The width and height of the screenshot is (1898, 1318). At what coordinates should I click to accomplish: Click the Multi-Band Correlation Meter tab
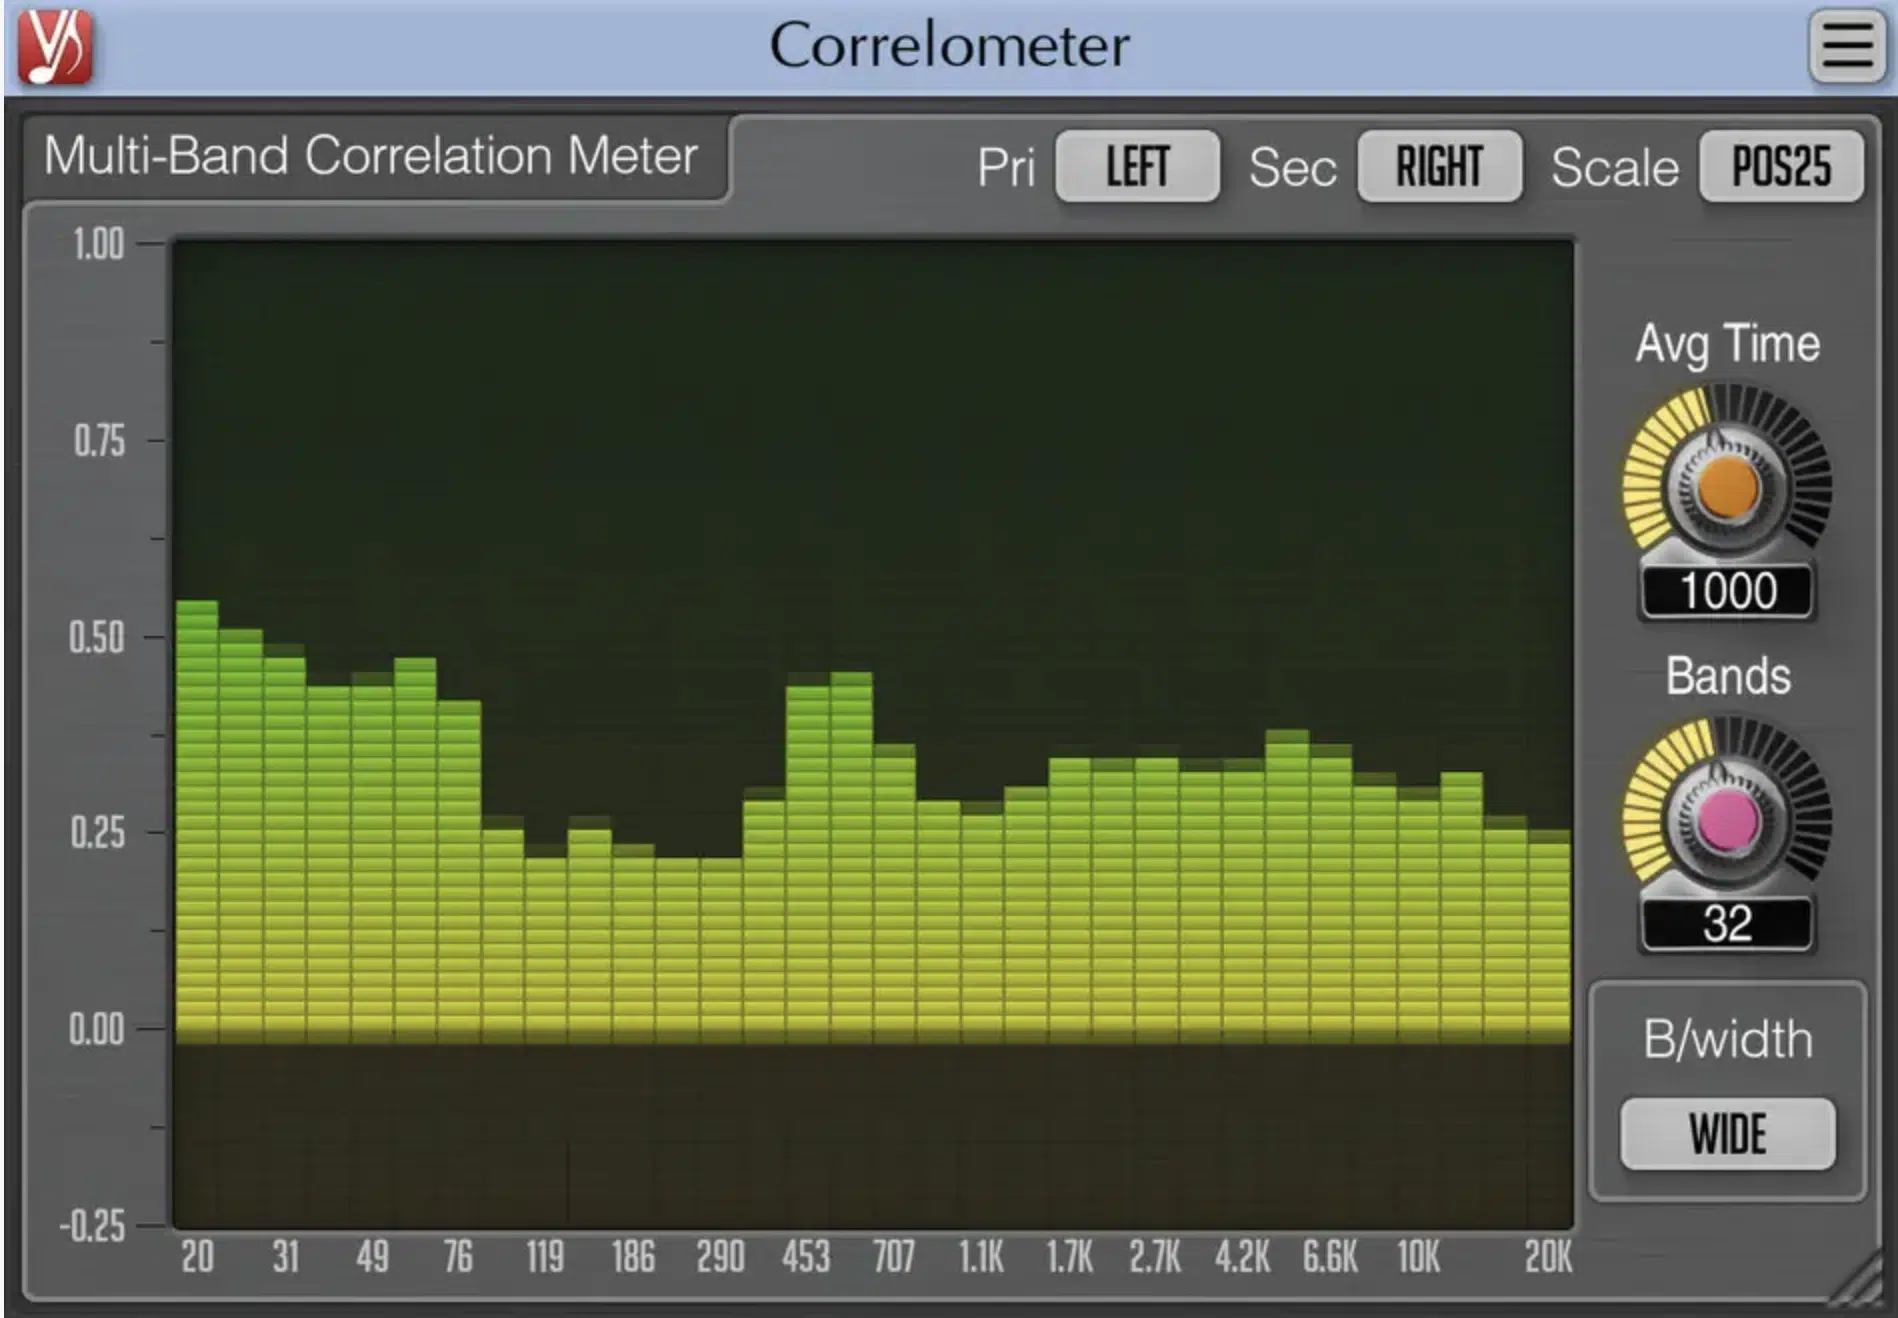(x=371, y=156)
